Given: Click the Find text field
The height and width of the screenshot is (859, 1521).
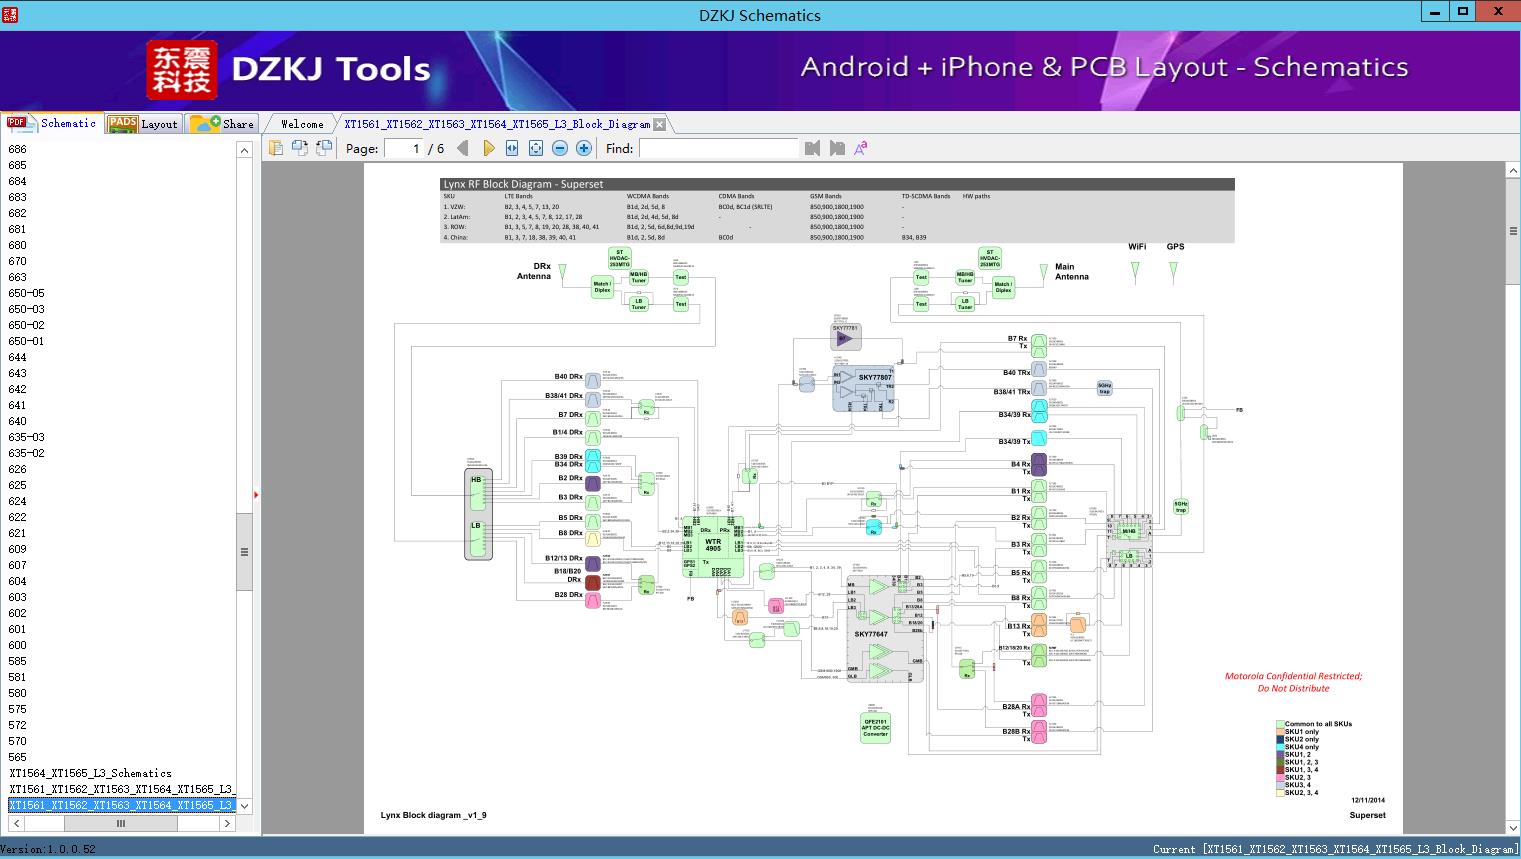Looking at the screenshot, I should click(719, 148).
